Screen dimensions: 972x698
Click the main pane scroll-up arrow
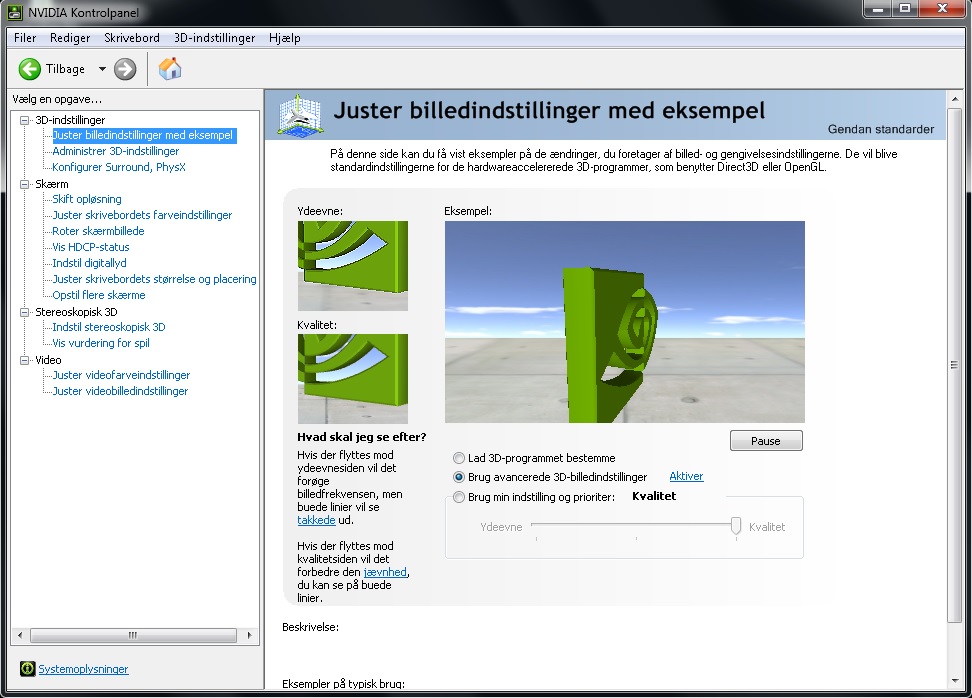[955, 99]
